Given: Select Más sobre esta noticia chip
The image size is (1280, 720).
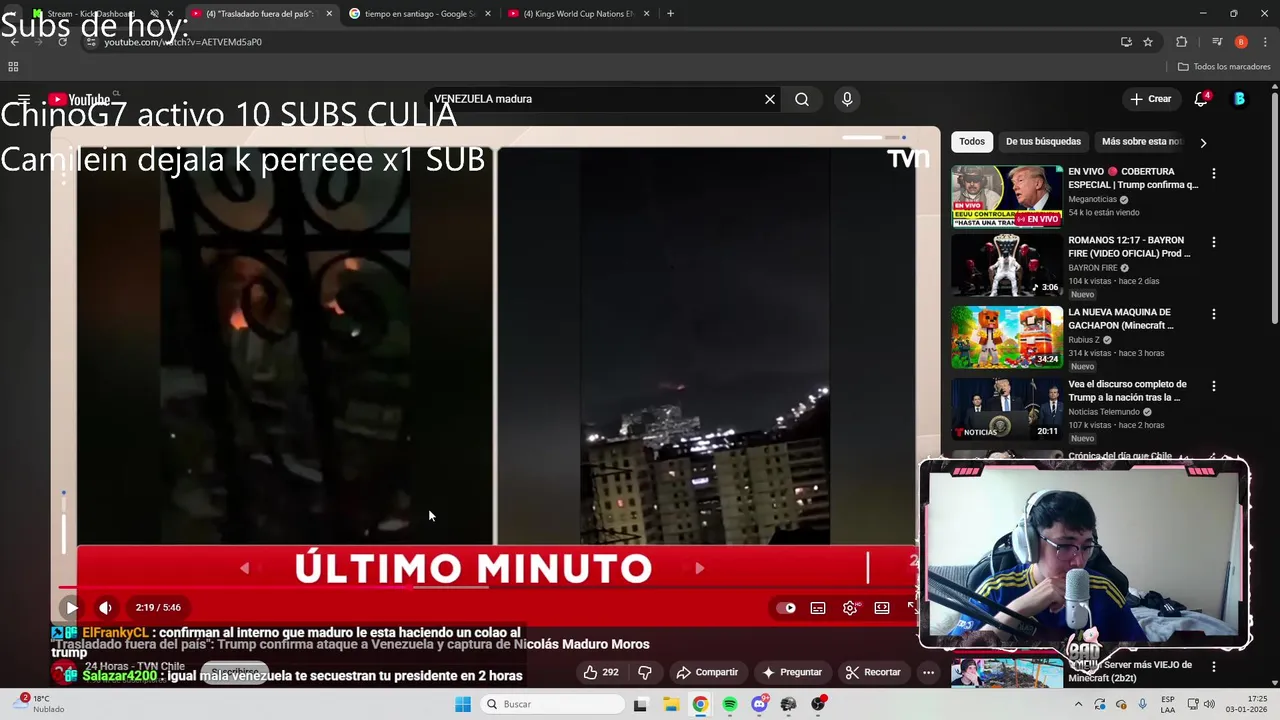Looking at the screenshot, I should [x=1141, y=141].
